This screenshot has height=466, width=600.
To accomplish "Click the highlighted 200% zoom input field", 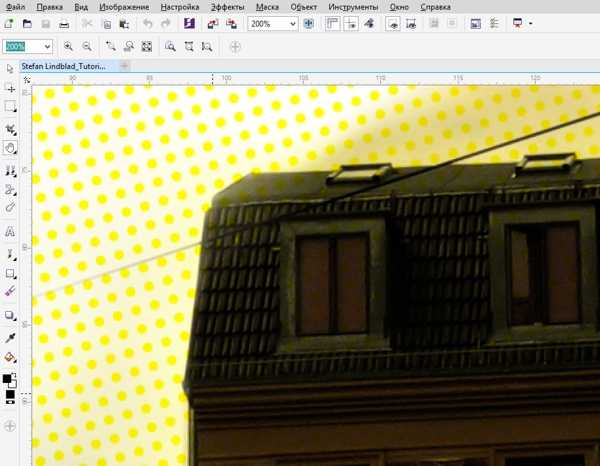I will [x=22, y=47].
